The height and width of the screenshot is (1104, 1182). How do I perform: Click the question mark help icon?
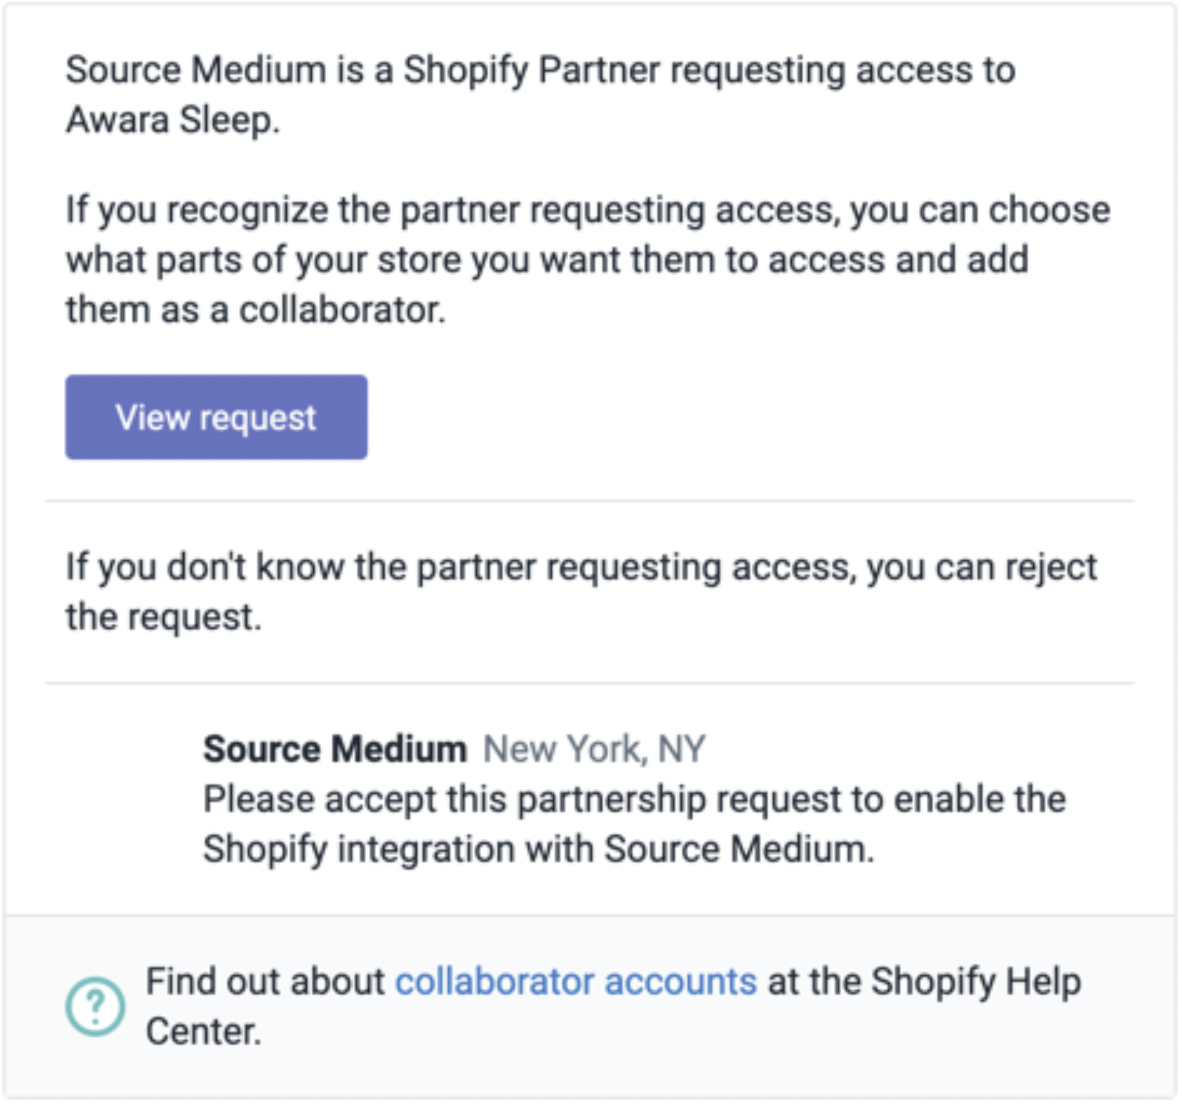pyautogui.click(x=95, y=1006)
